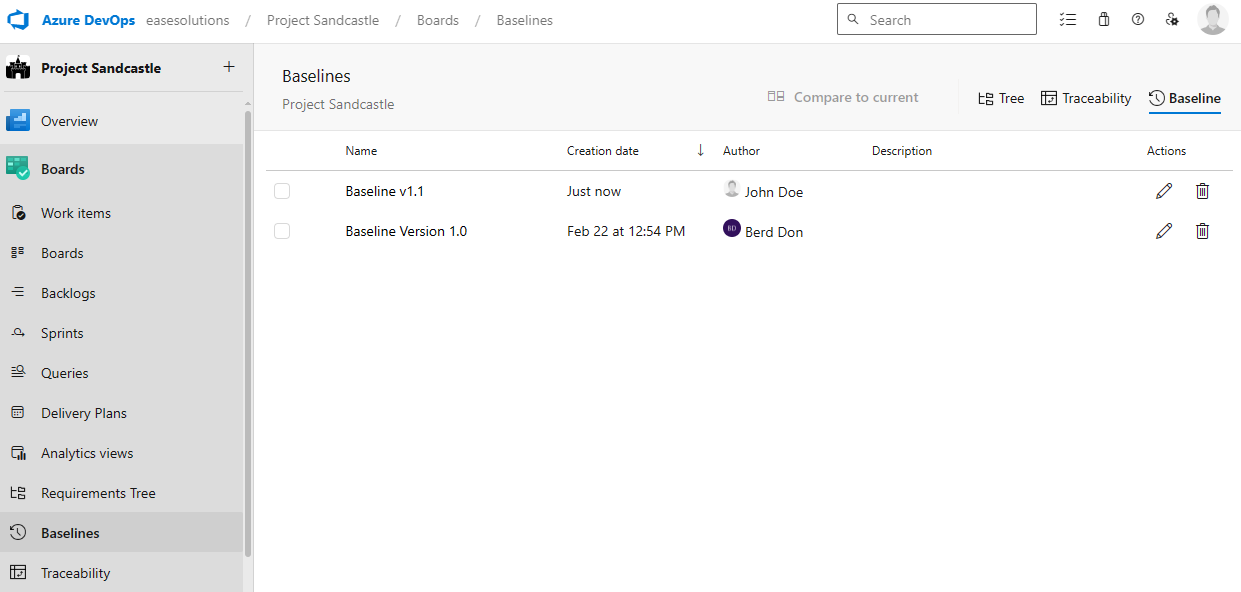
Task: Delete Baseline Version 1.0 with trash icon
Action: coord(1203,231)
